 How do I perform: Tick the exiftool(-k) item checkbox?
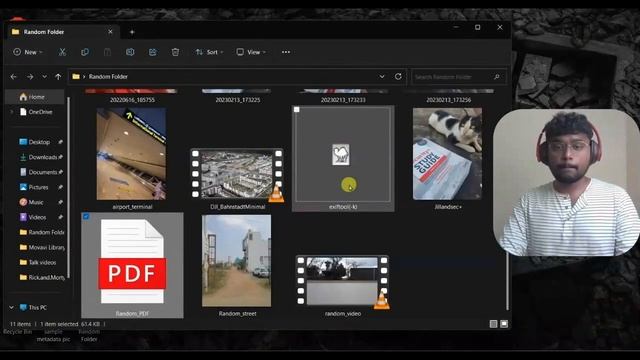[297, 109]
